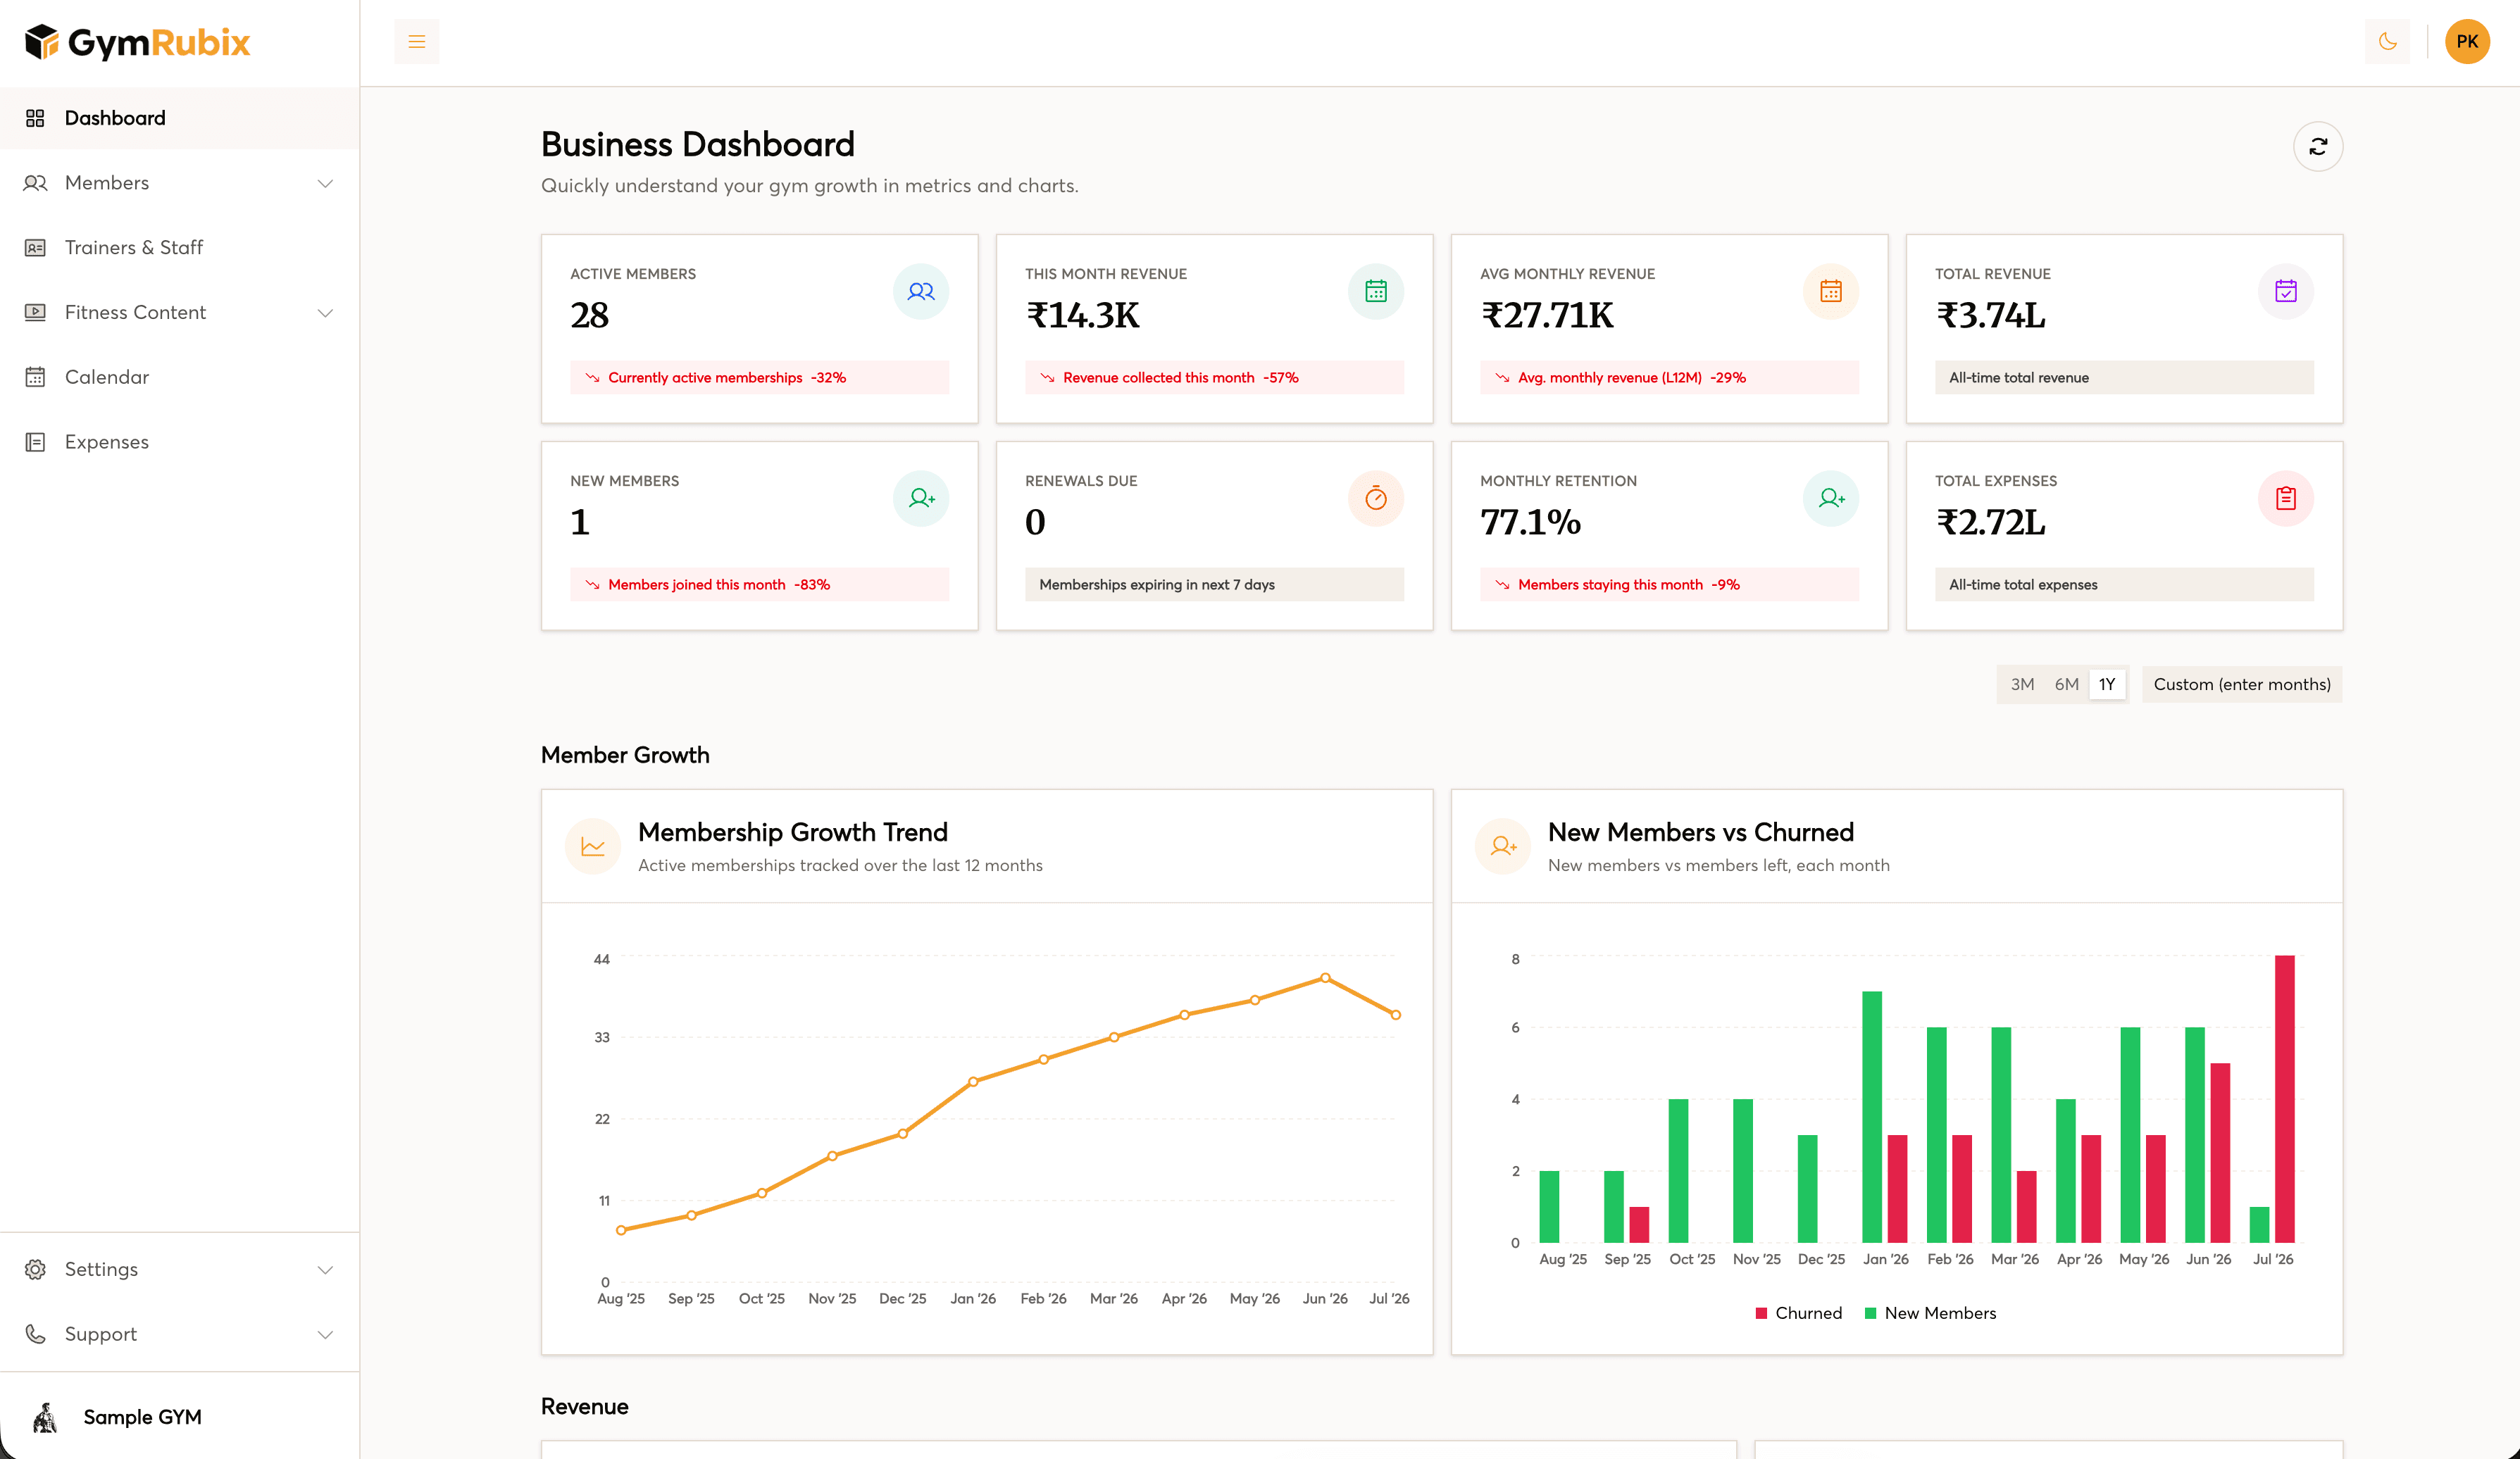Click the "All-time total revenue" text
This screenshot has width=2520, height=1459.
click(x=2019, y=378)
